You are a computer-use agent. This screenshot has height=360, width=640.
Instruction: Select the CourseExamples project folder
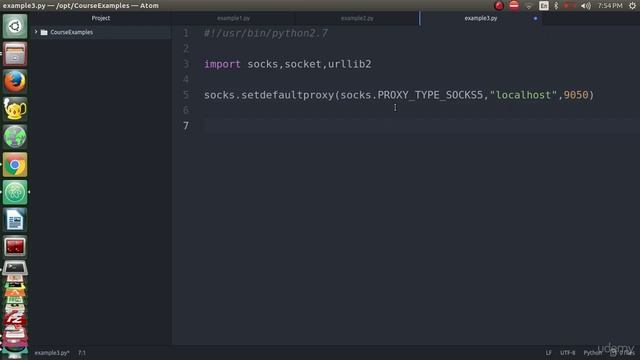71,32
